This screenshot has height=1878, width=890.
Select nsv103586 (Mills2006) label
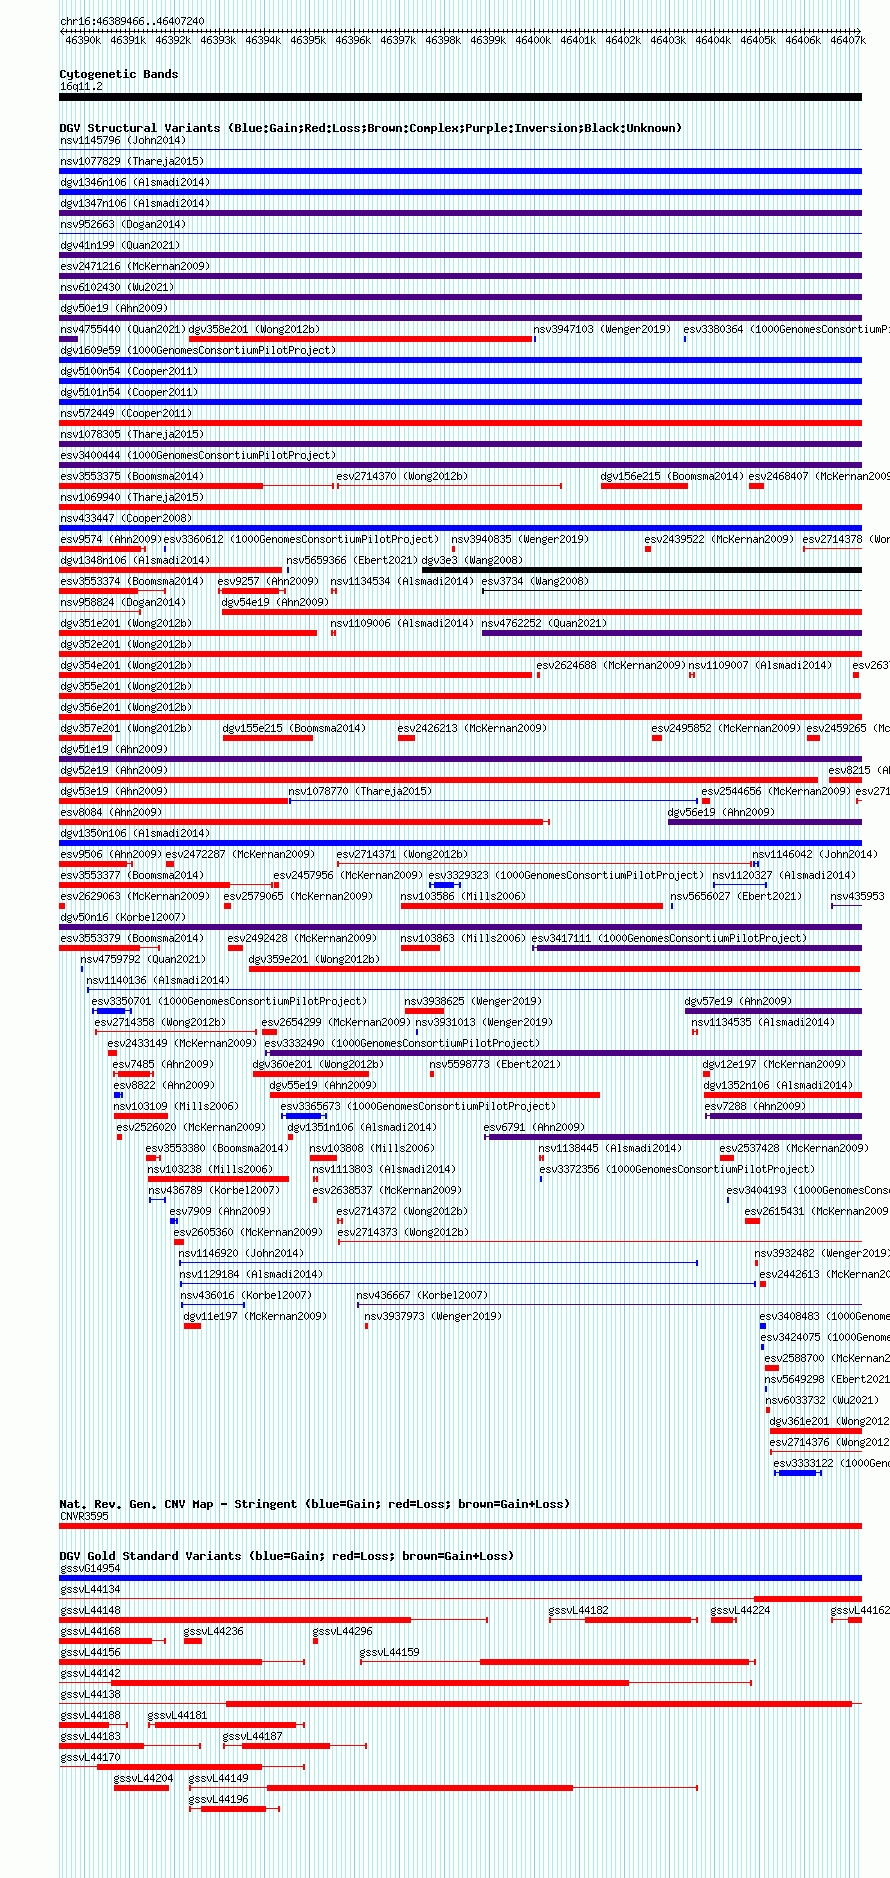(x=463, y=896)
